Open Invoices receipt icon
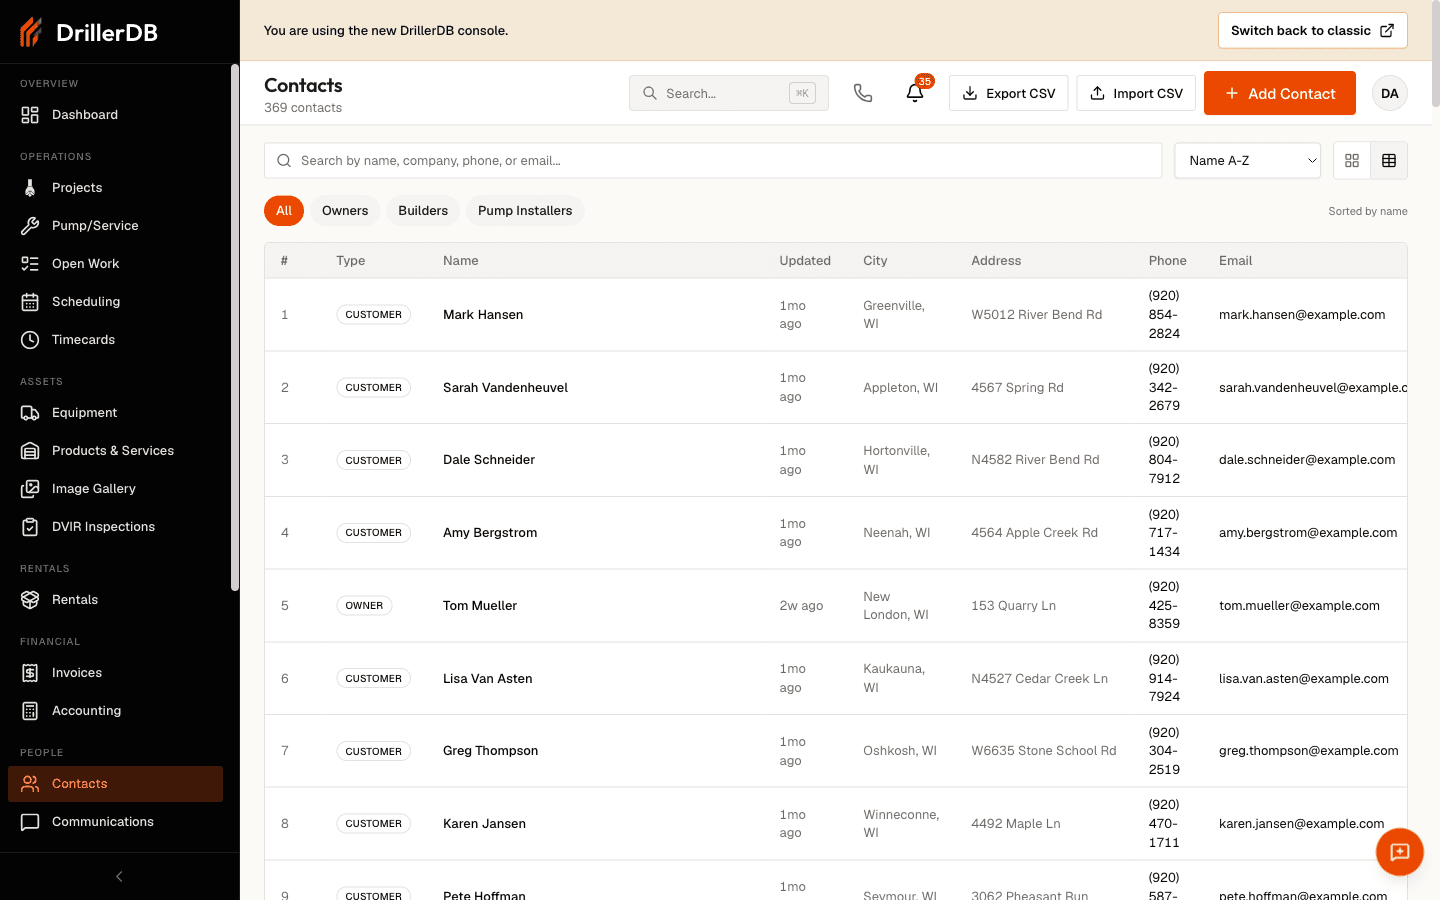This screenshot has width=1440, height=900. (x=30, y=673)
